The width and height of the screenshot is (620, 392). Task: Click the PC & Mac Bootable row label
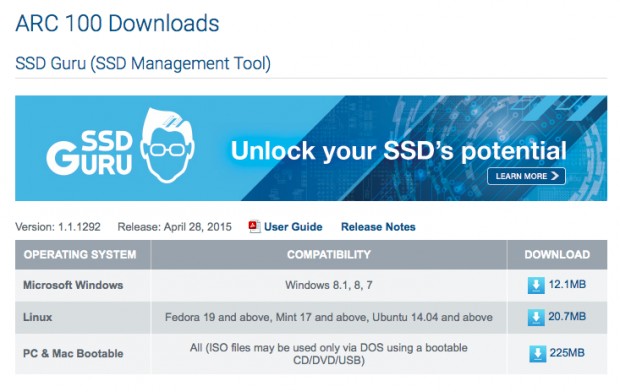click(73, 354)
